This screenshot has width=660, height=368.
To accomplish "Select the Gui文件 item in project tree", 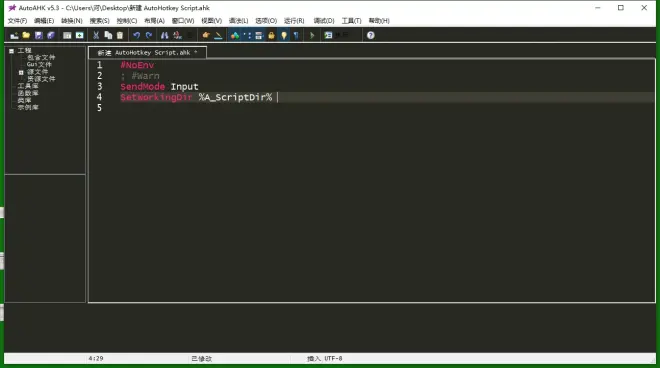I will [39, 64].
